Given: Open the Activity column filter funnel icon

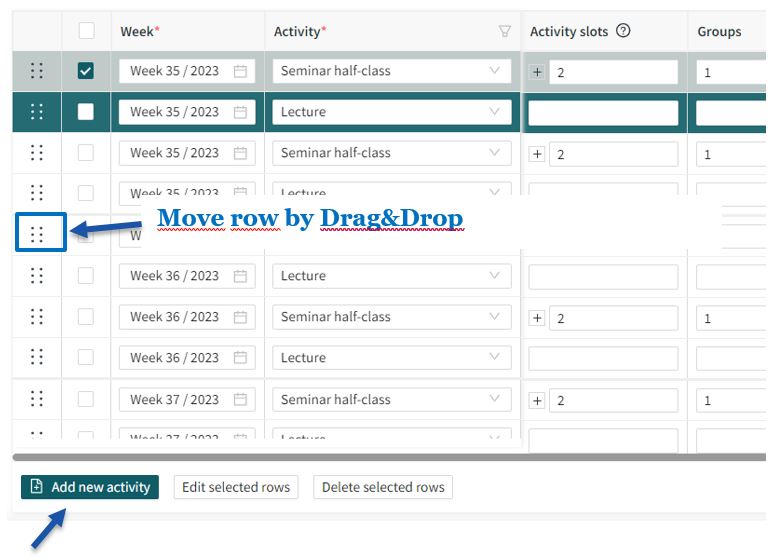Looking at the screenshot, I should point(505,31).
